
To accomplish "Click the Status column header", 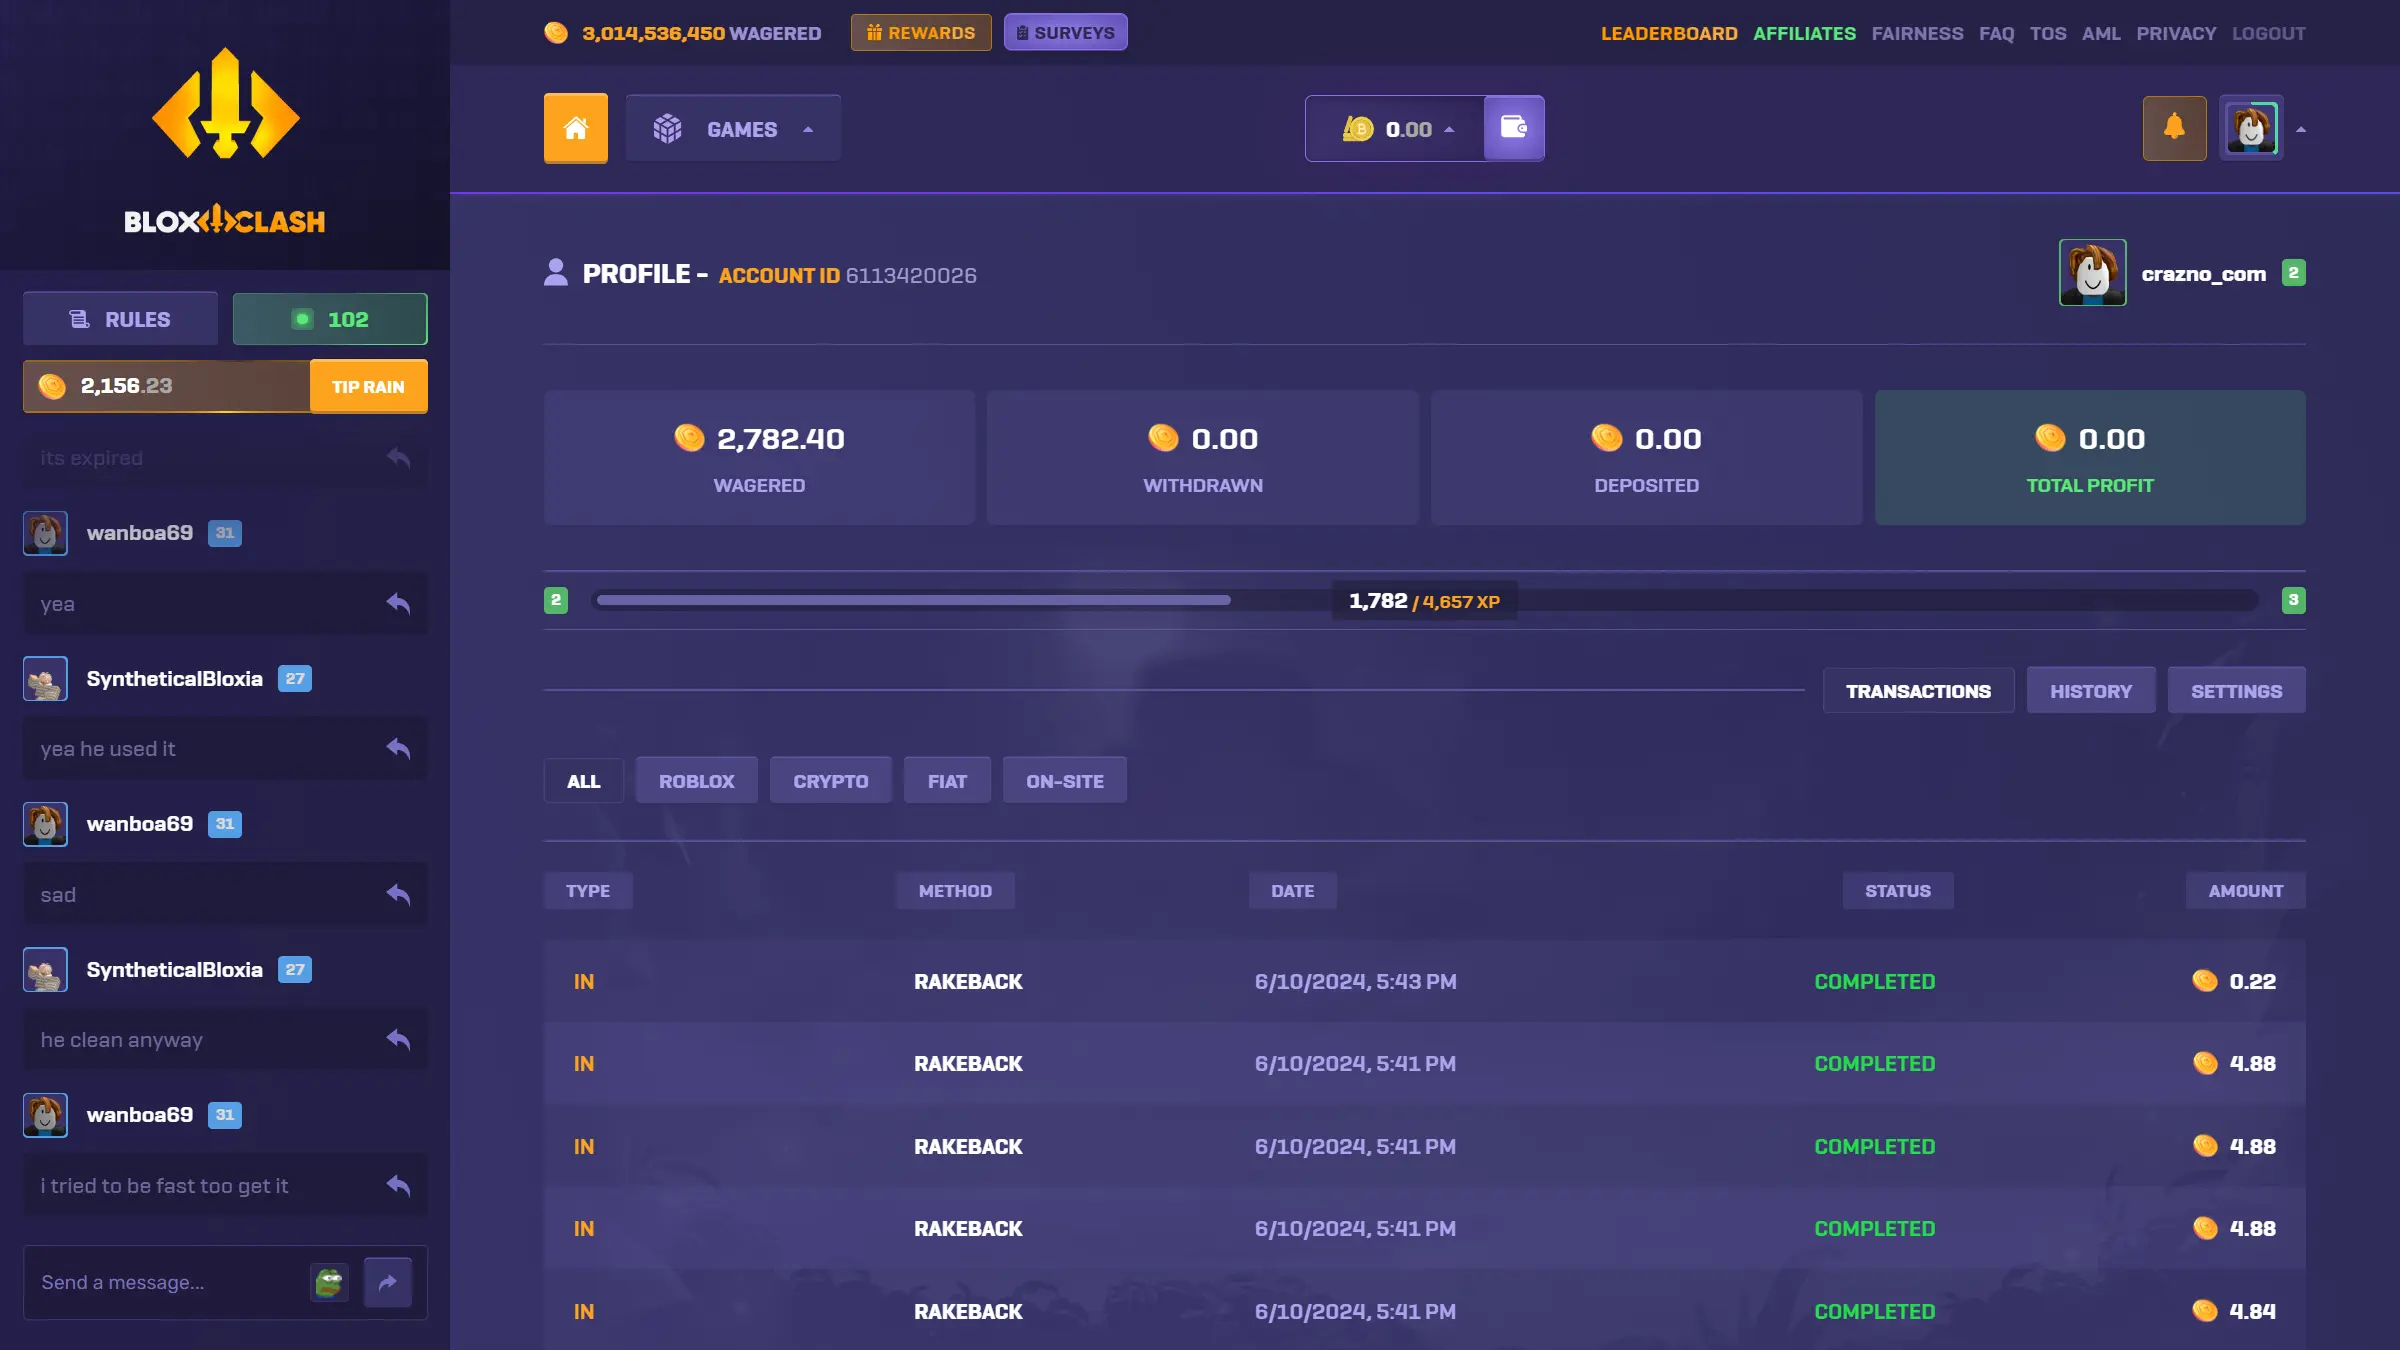I will point(1898,891).
